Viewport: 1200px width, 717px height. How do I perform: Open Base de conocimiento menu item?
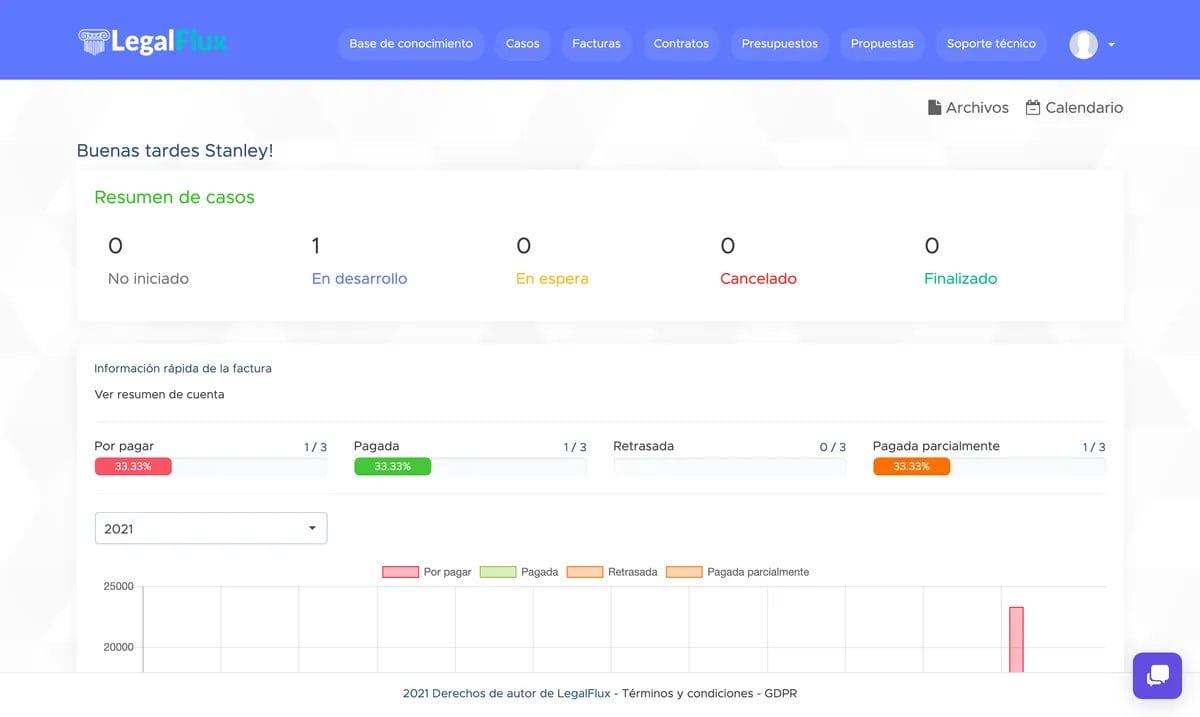tap(411, 44)
